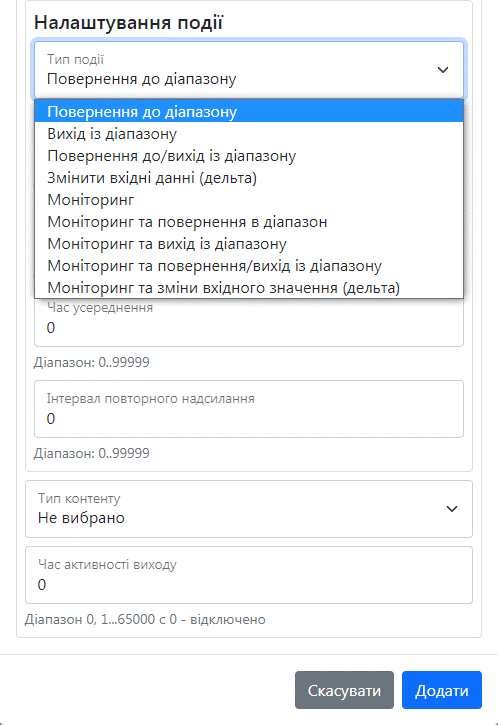Click the 'Налаштування події' heading
The image size is (498, 725).
point(129,23)
